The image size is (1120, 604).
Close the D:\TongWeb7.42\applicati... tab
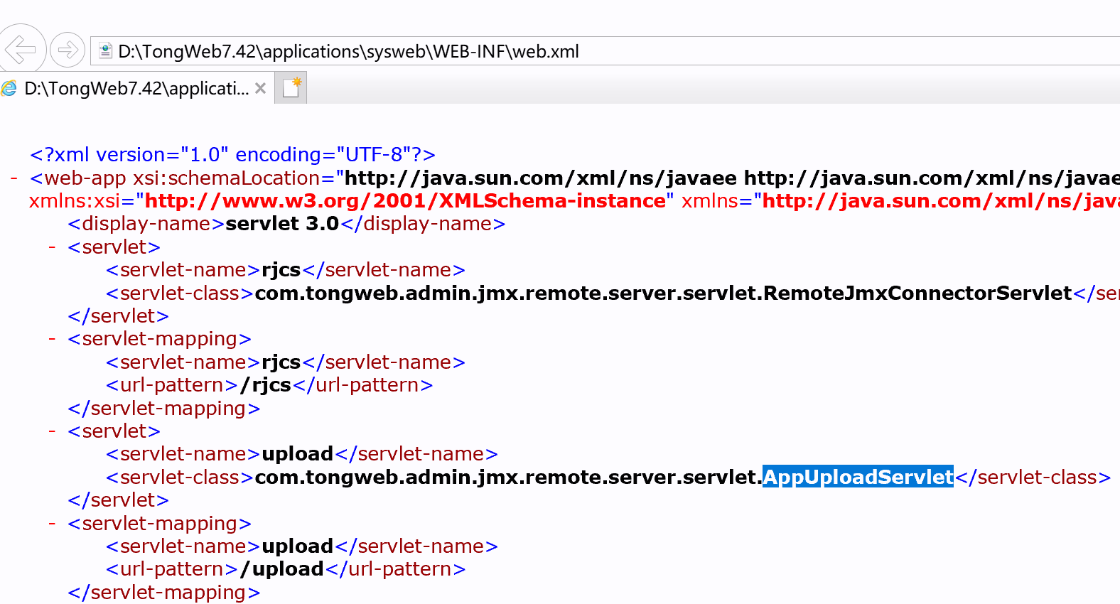261,89
